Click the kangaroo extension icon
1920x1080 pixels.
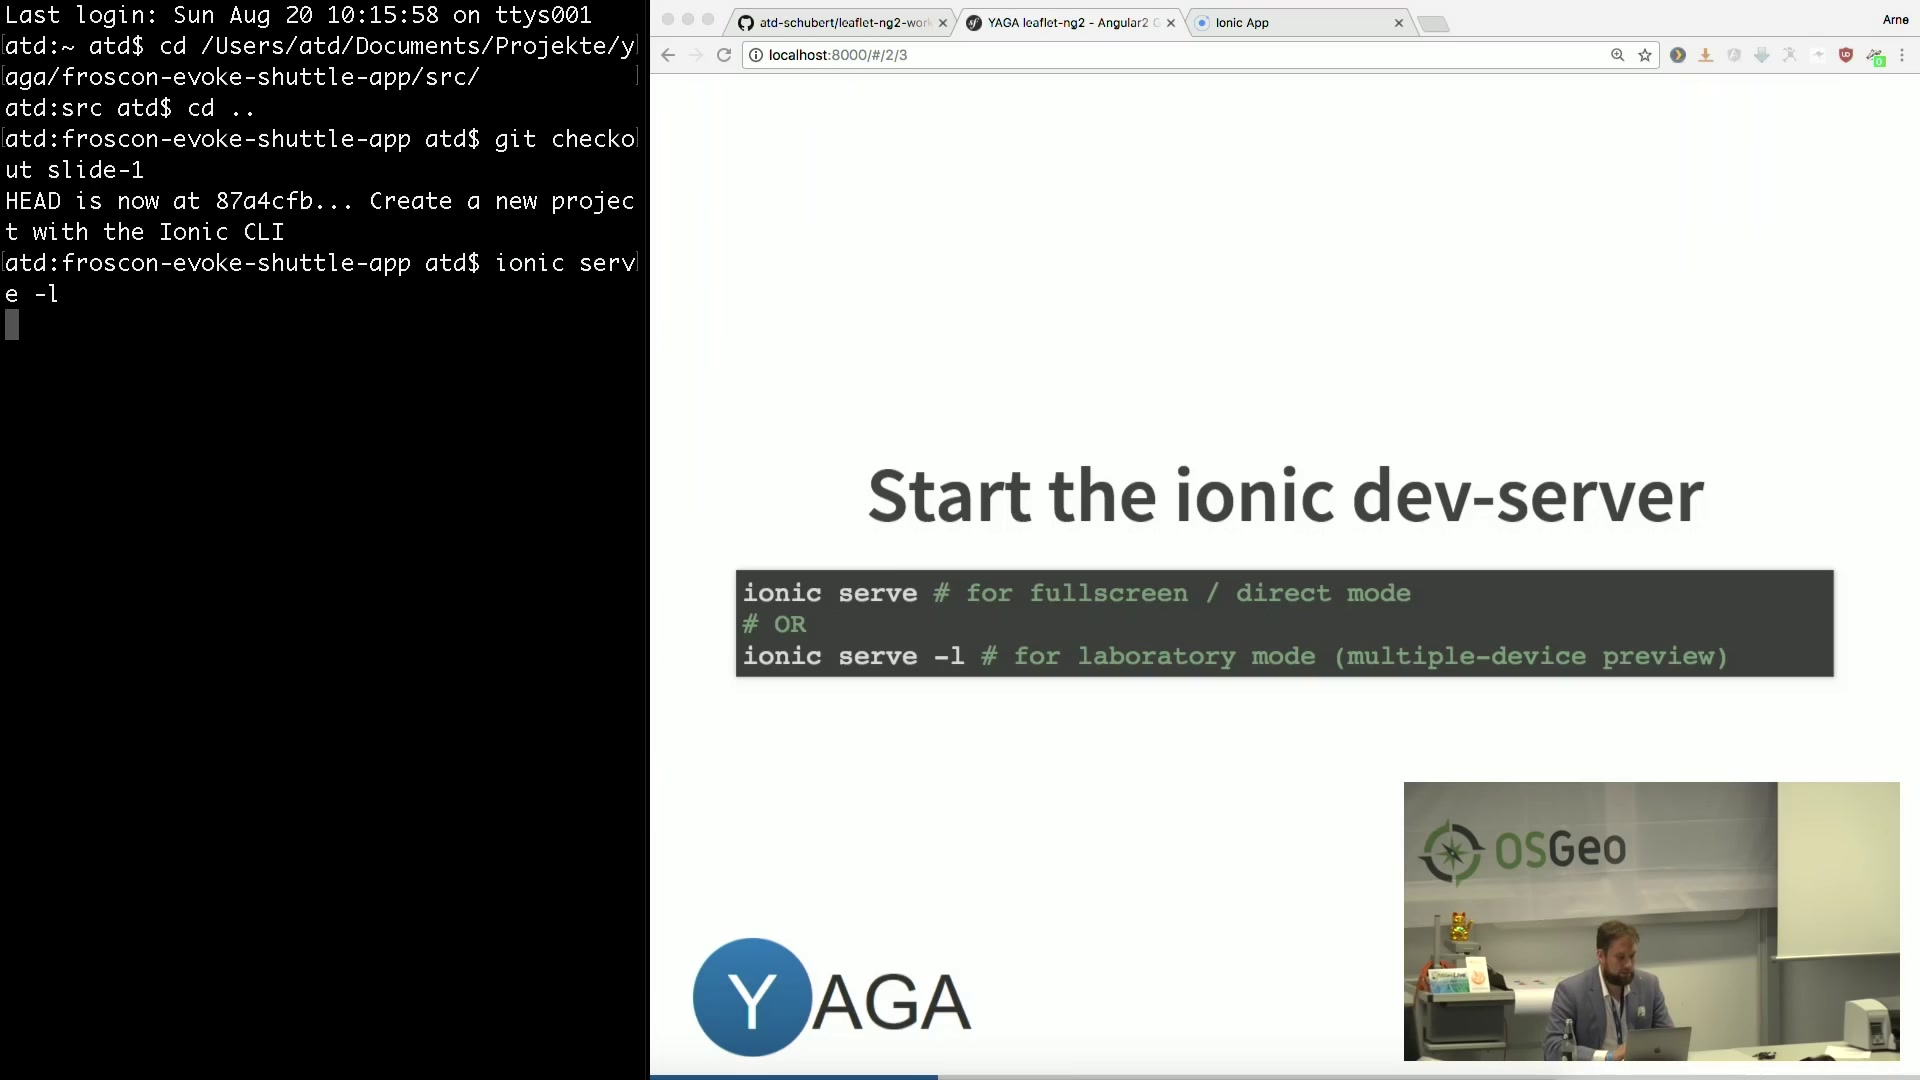click(1818, 55)
